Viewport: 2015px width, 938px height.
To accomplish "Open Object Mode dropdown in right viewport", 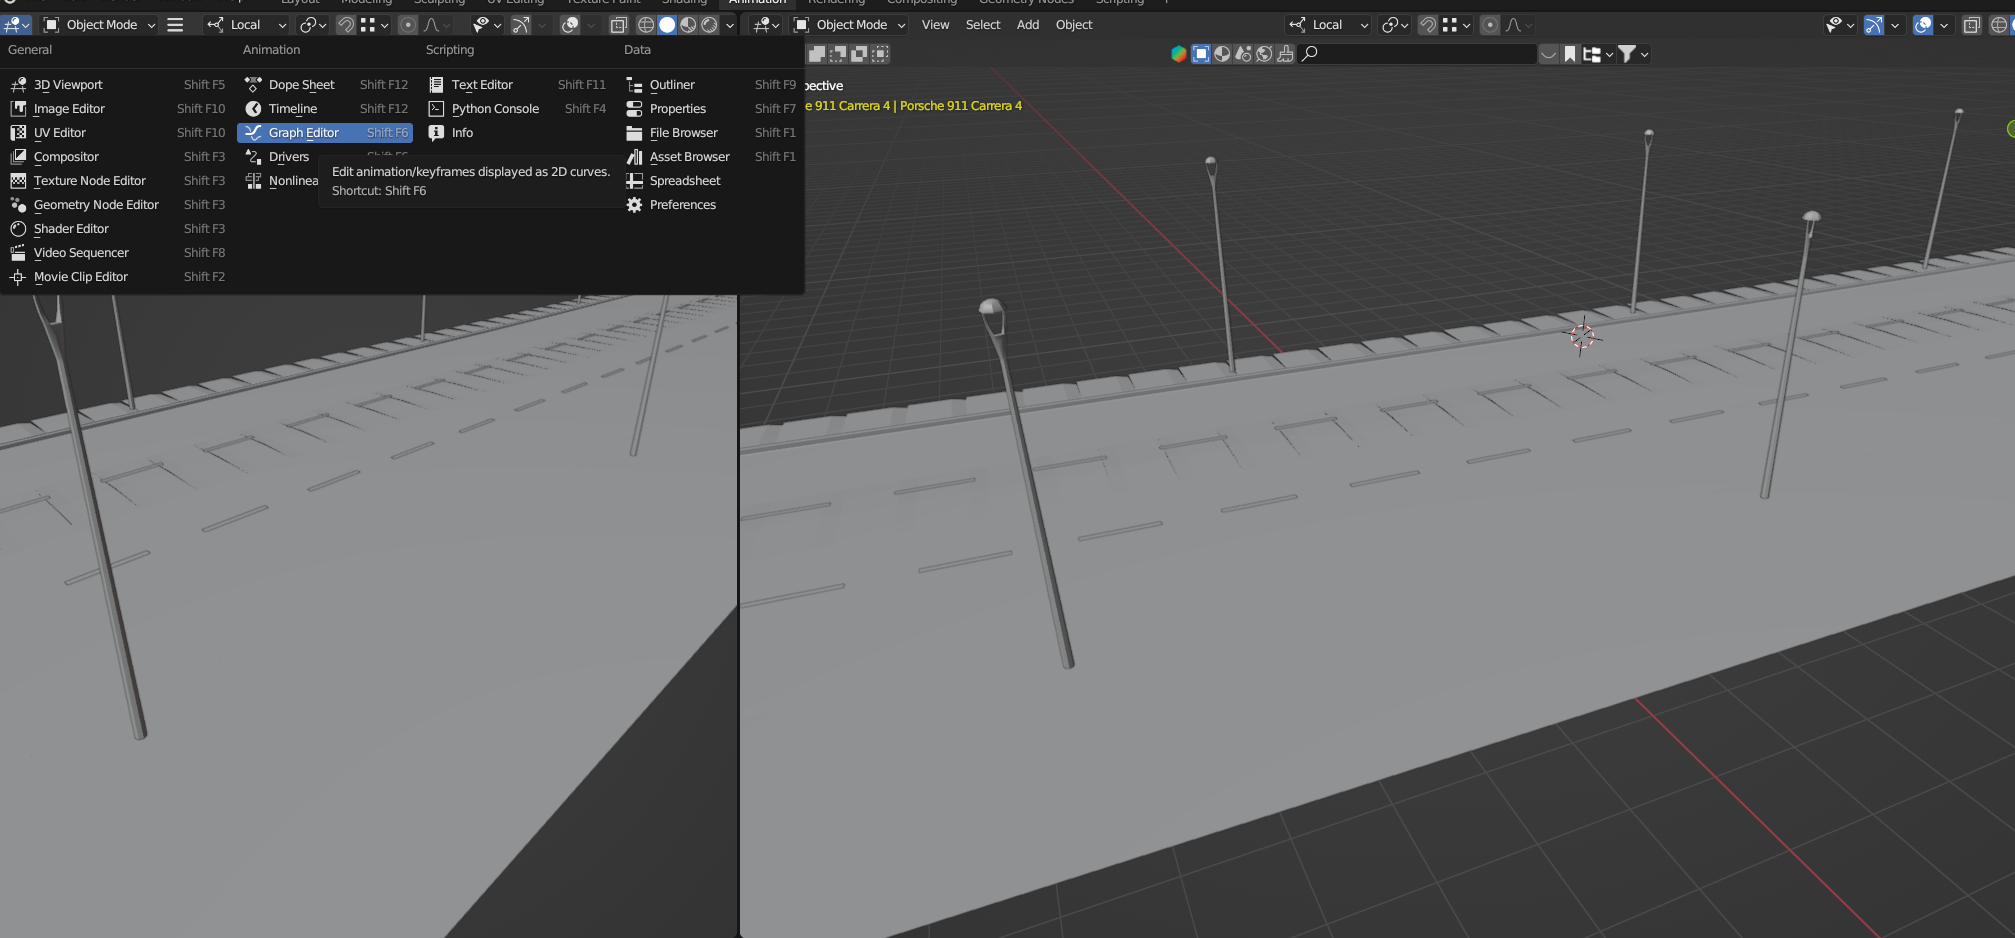I will point(850,25).
